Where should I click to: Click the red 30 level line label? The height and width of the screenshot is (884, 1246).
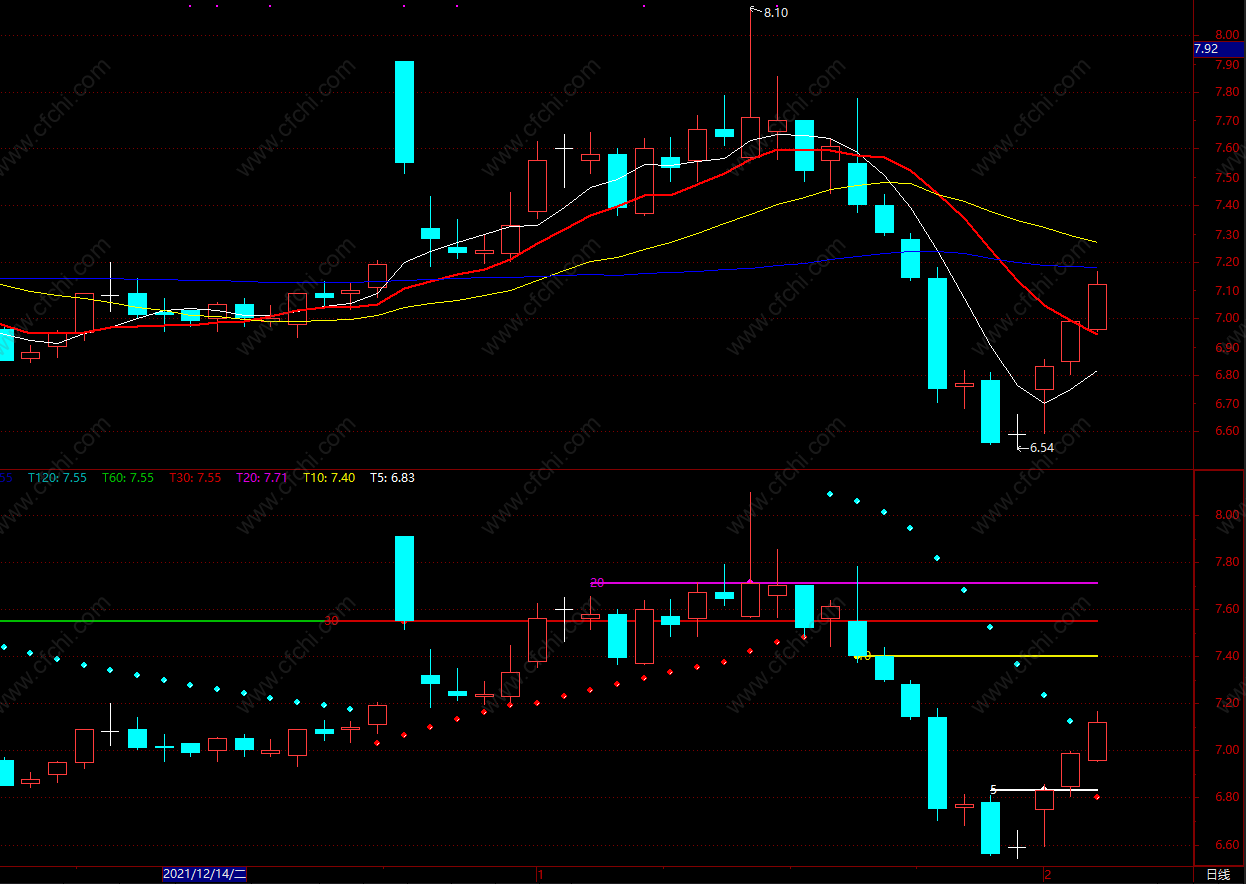(332, 621)
